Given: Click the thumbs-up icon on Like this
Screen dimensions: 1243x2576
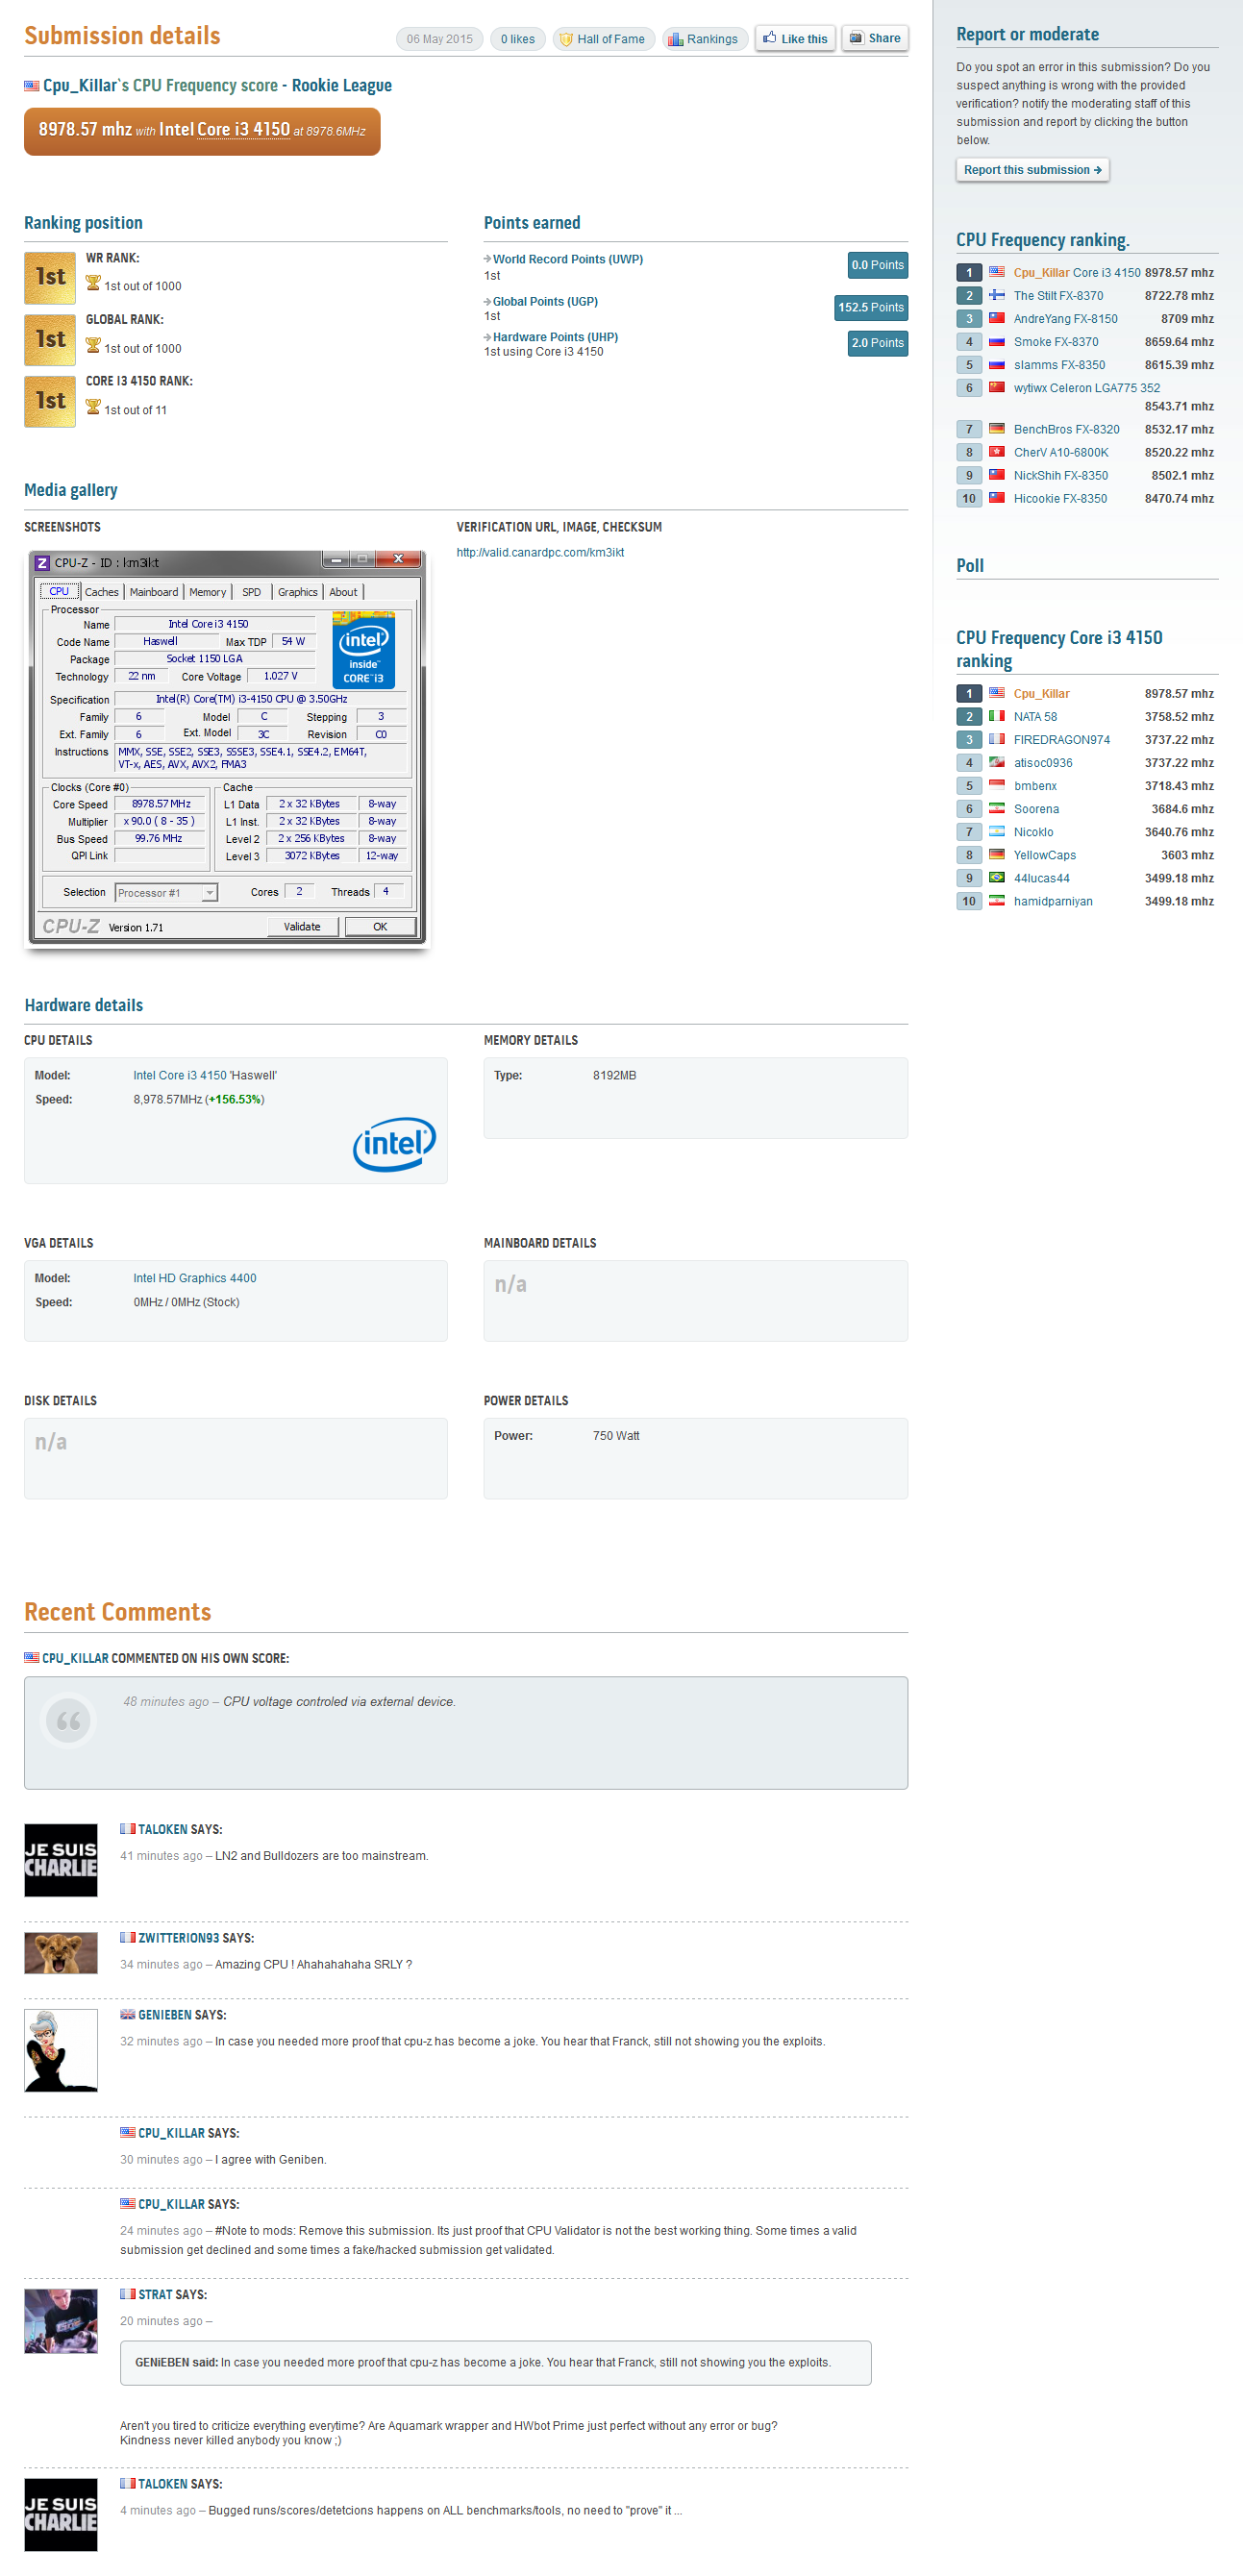Looking at the screenshot, I should 769,38.
